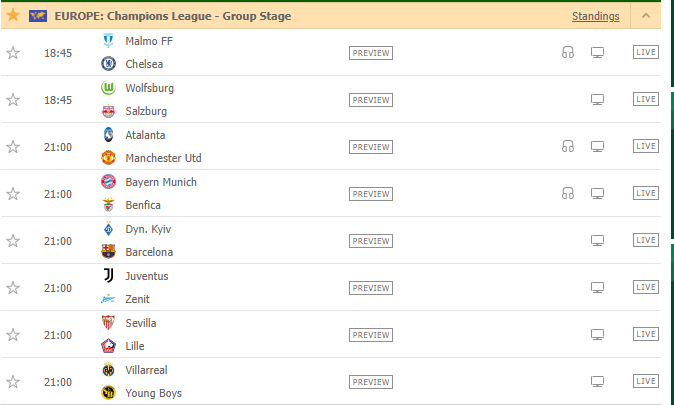674x405 pixels.
Task: Star the Villarreal vs Young Boys match
Action: (x=13, y=382)
